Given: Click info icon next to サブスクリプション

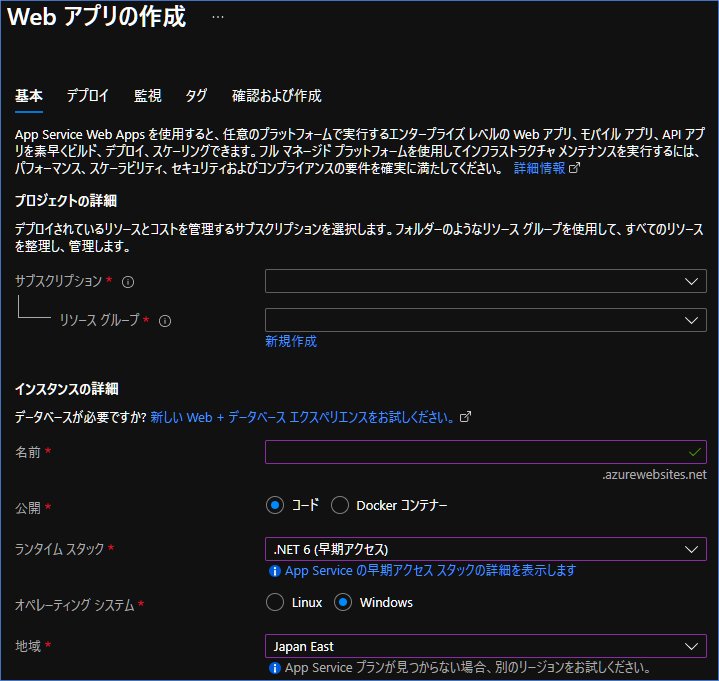Looking at the screenshot, I should coord(128,282).
